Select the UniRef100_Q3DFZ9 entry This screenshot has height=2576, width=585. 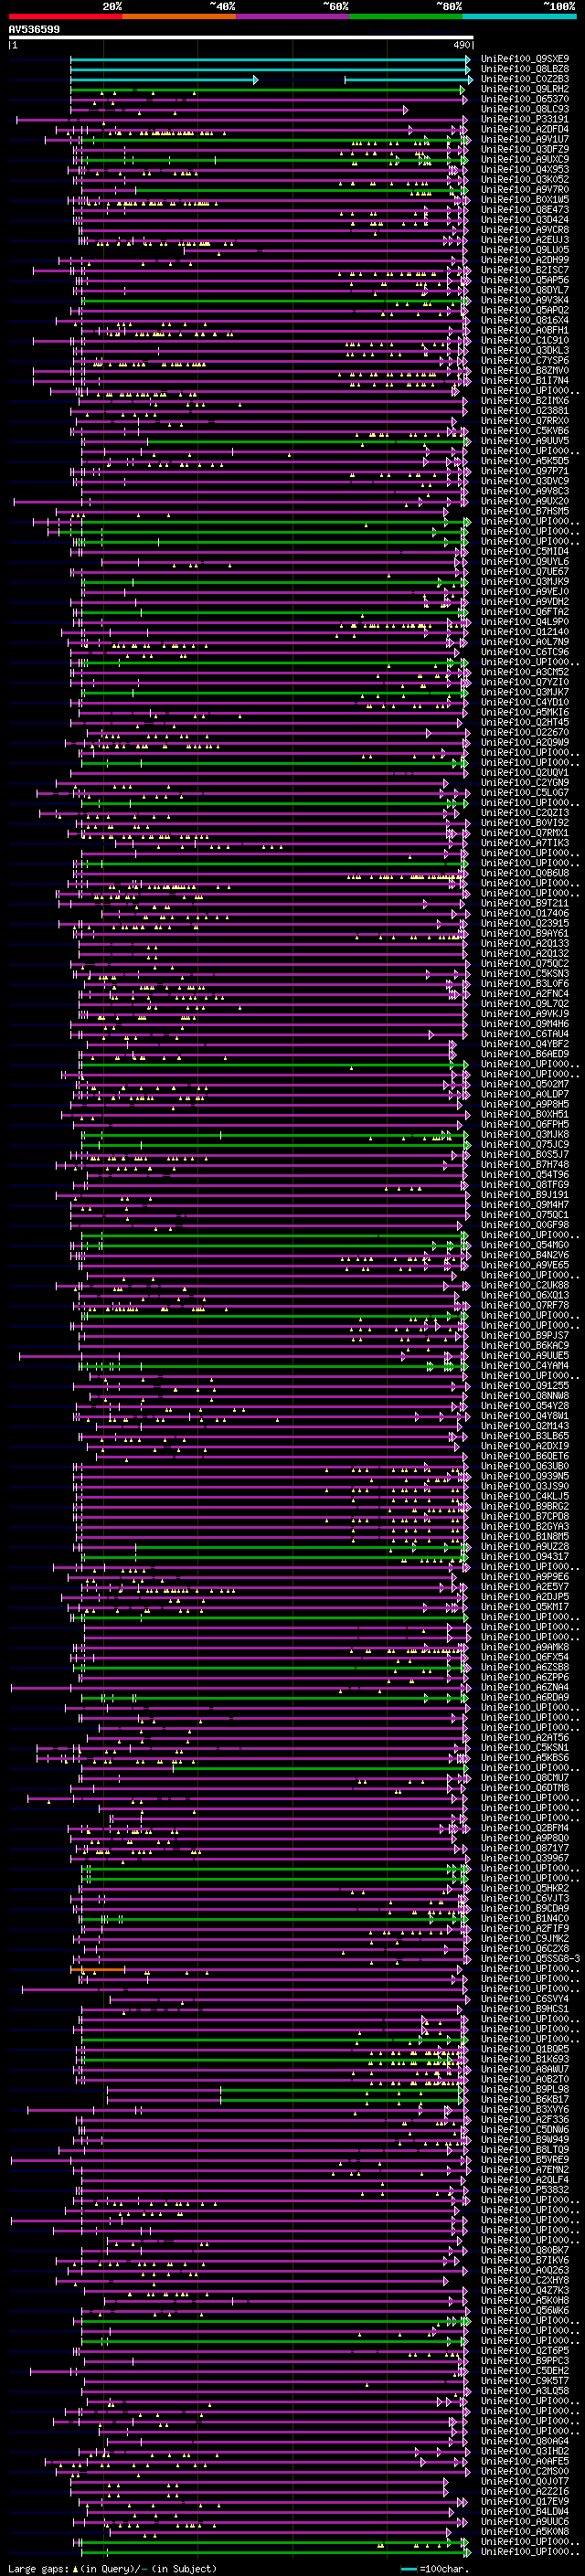(x=525, y=149)
